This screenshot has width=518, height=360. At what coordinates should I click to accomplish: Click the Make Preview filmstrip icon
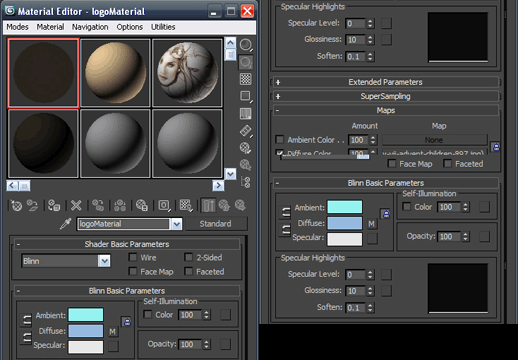(246, 131)
